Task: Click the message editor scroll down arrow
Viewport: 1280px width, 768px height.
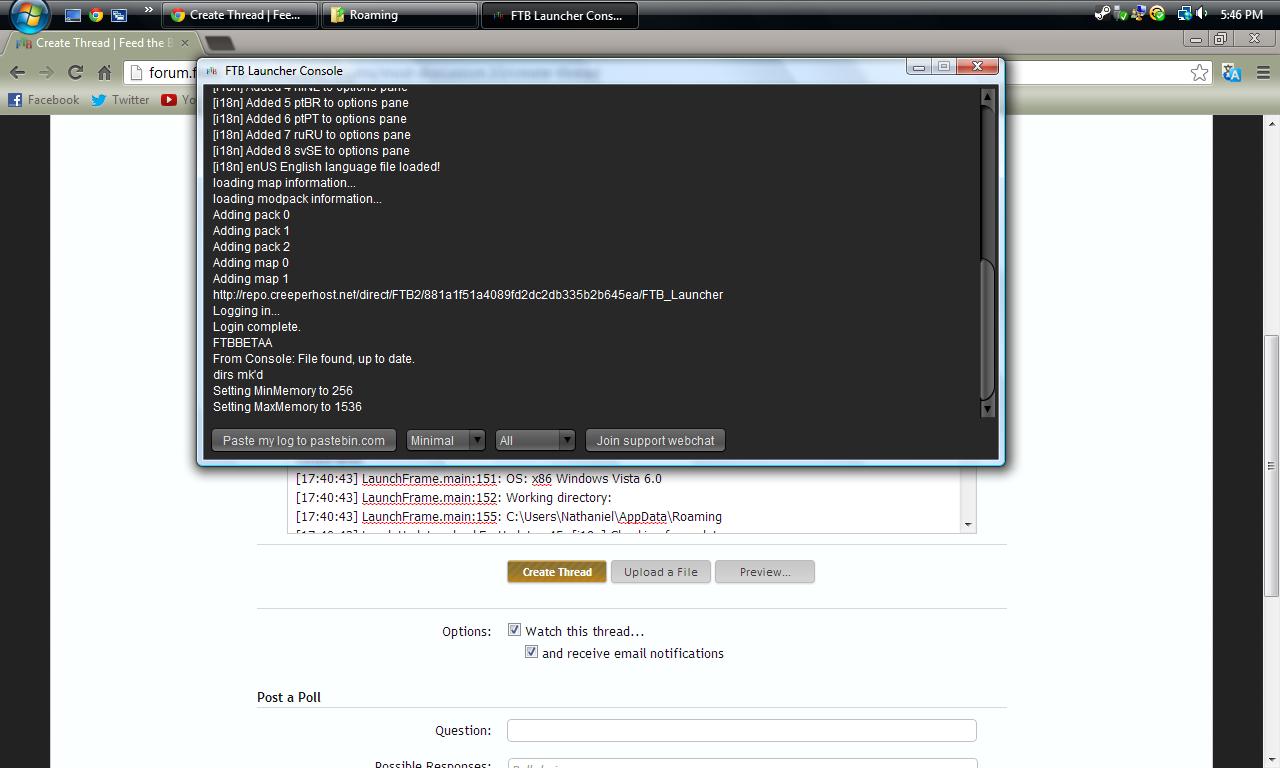Action: (x=967, y=524)
